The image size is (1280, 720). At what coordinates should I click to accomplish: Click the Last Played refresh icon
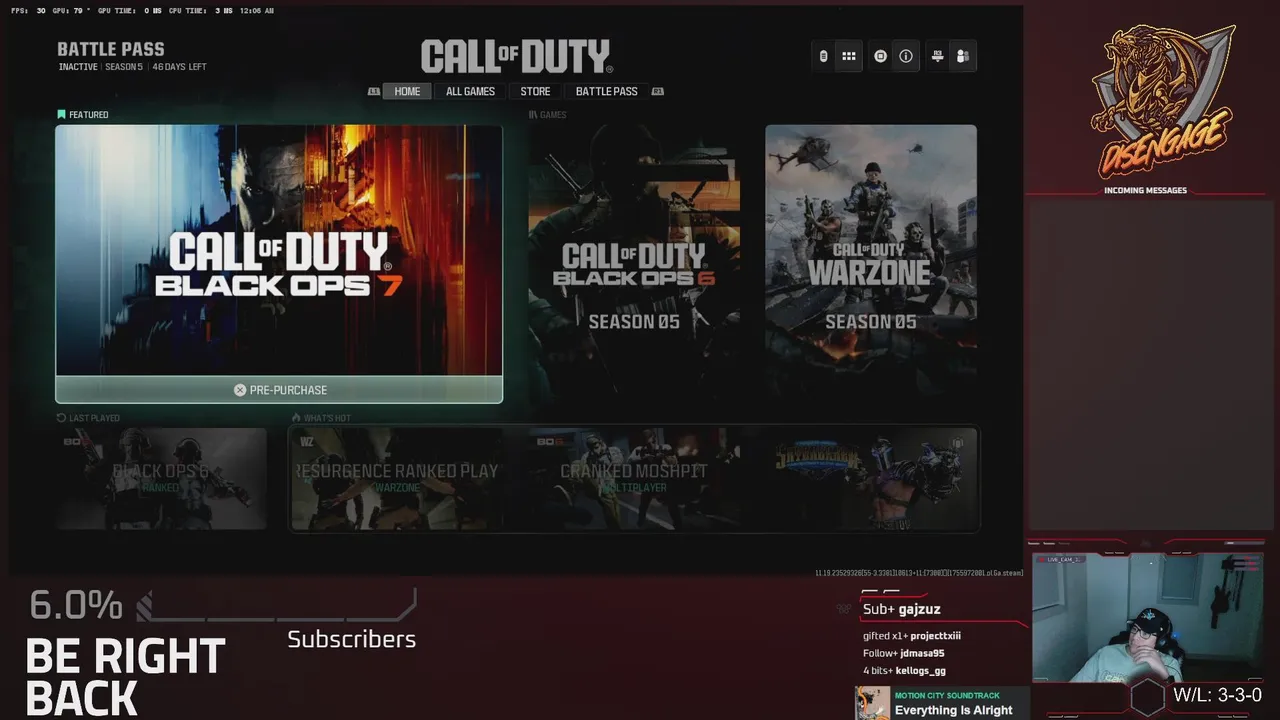coord(61,418)
